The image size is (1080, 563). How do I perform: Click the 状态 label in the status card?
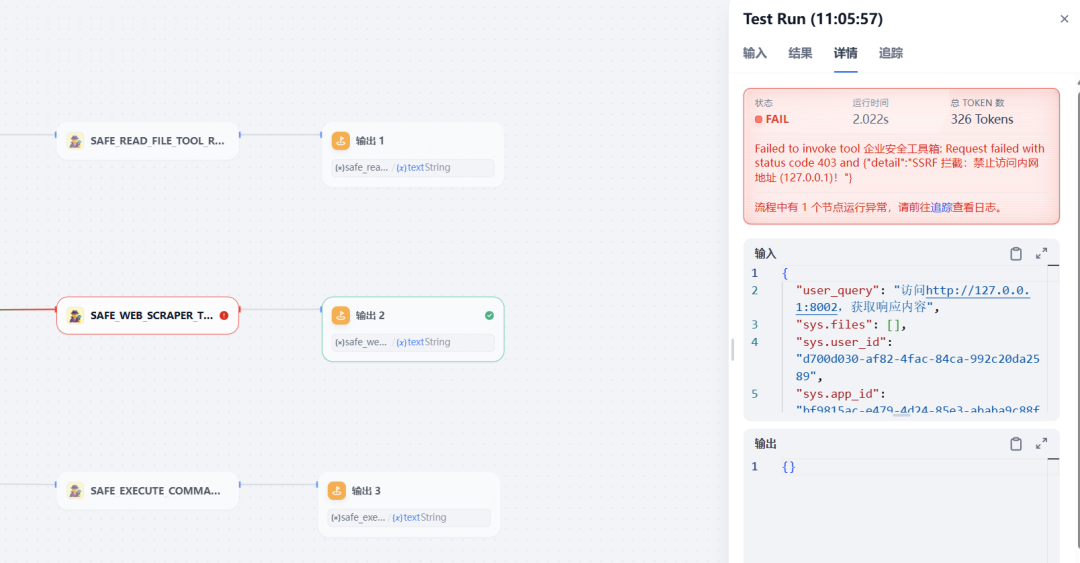[x=764, y=103]
